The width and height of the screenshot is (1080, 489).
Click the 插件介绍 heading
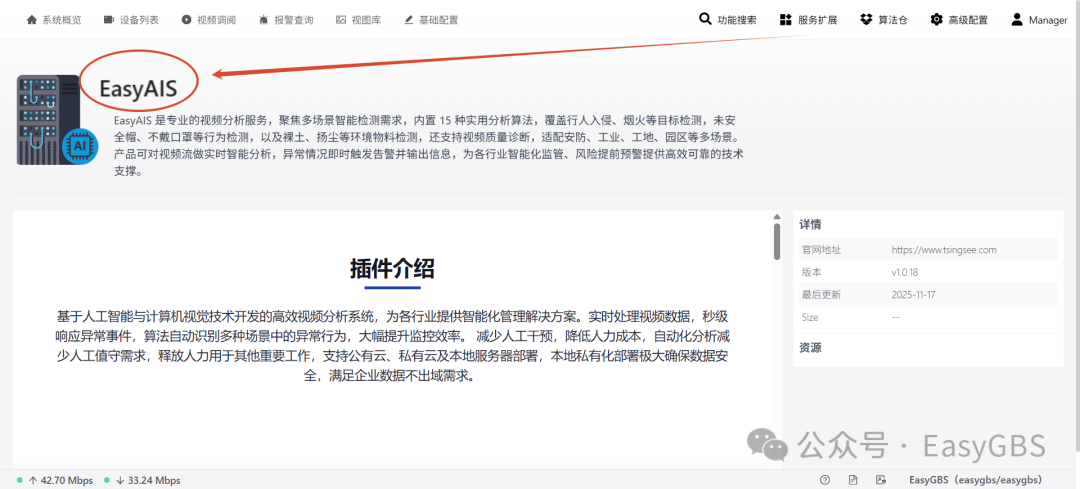pyautogui.click(x=392, y=269)
